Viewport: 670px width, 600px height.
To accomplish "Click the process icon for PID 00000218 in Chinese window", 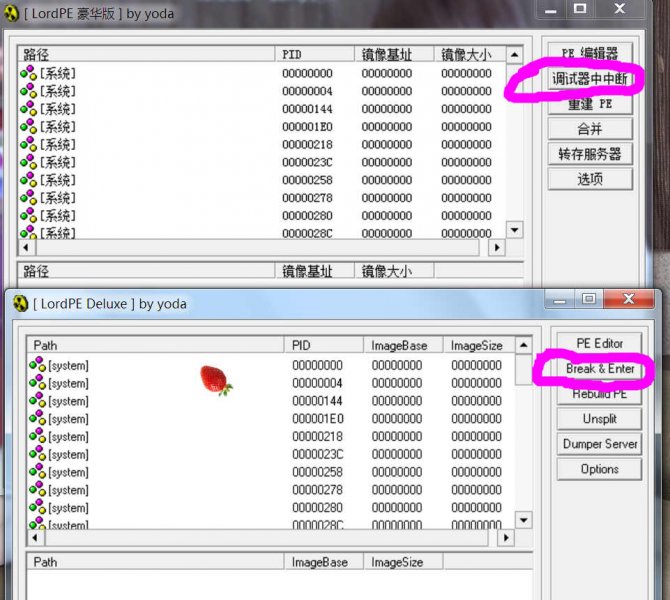I will (29, 144).
